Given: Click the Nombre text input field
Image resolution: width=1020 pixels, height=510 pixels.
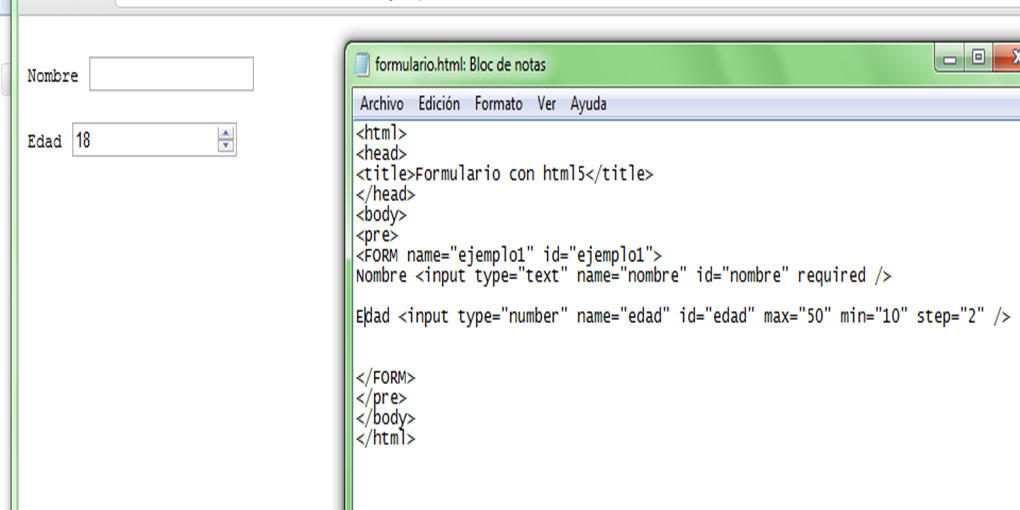Looking at the screenshot, I should point(171,74).
